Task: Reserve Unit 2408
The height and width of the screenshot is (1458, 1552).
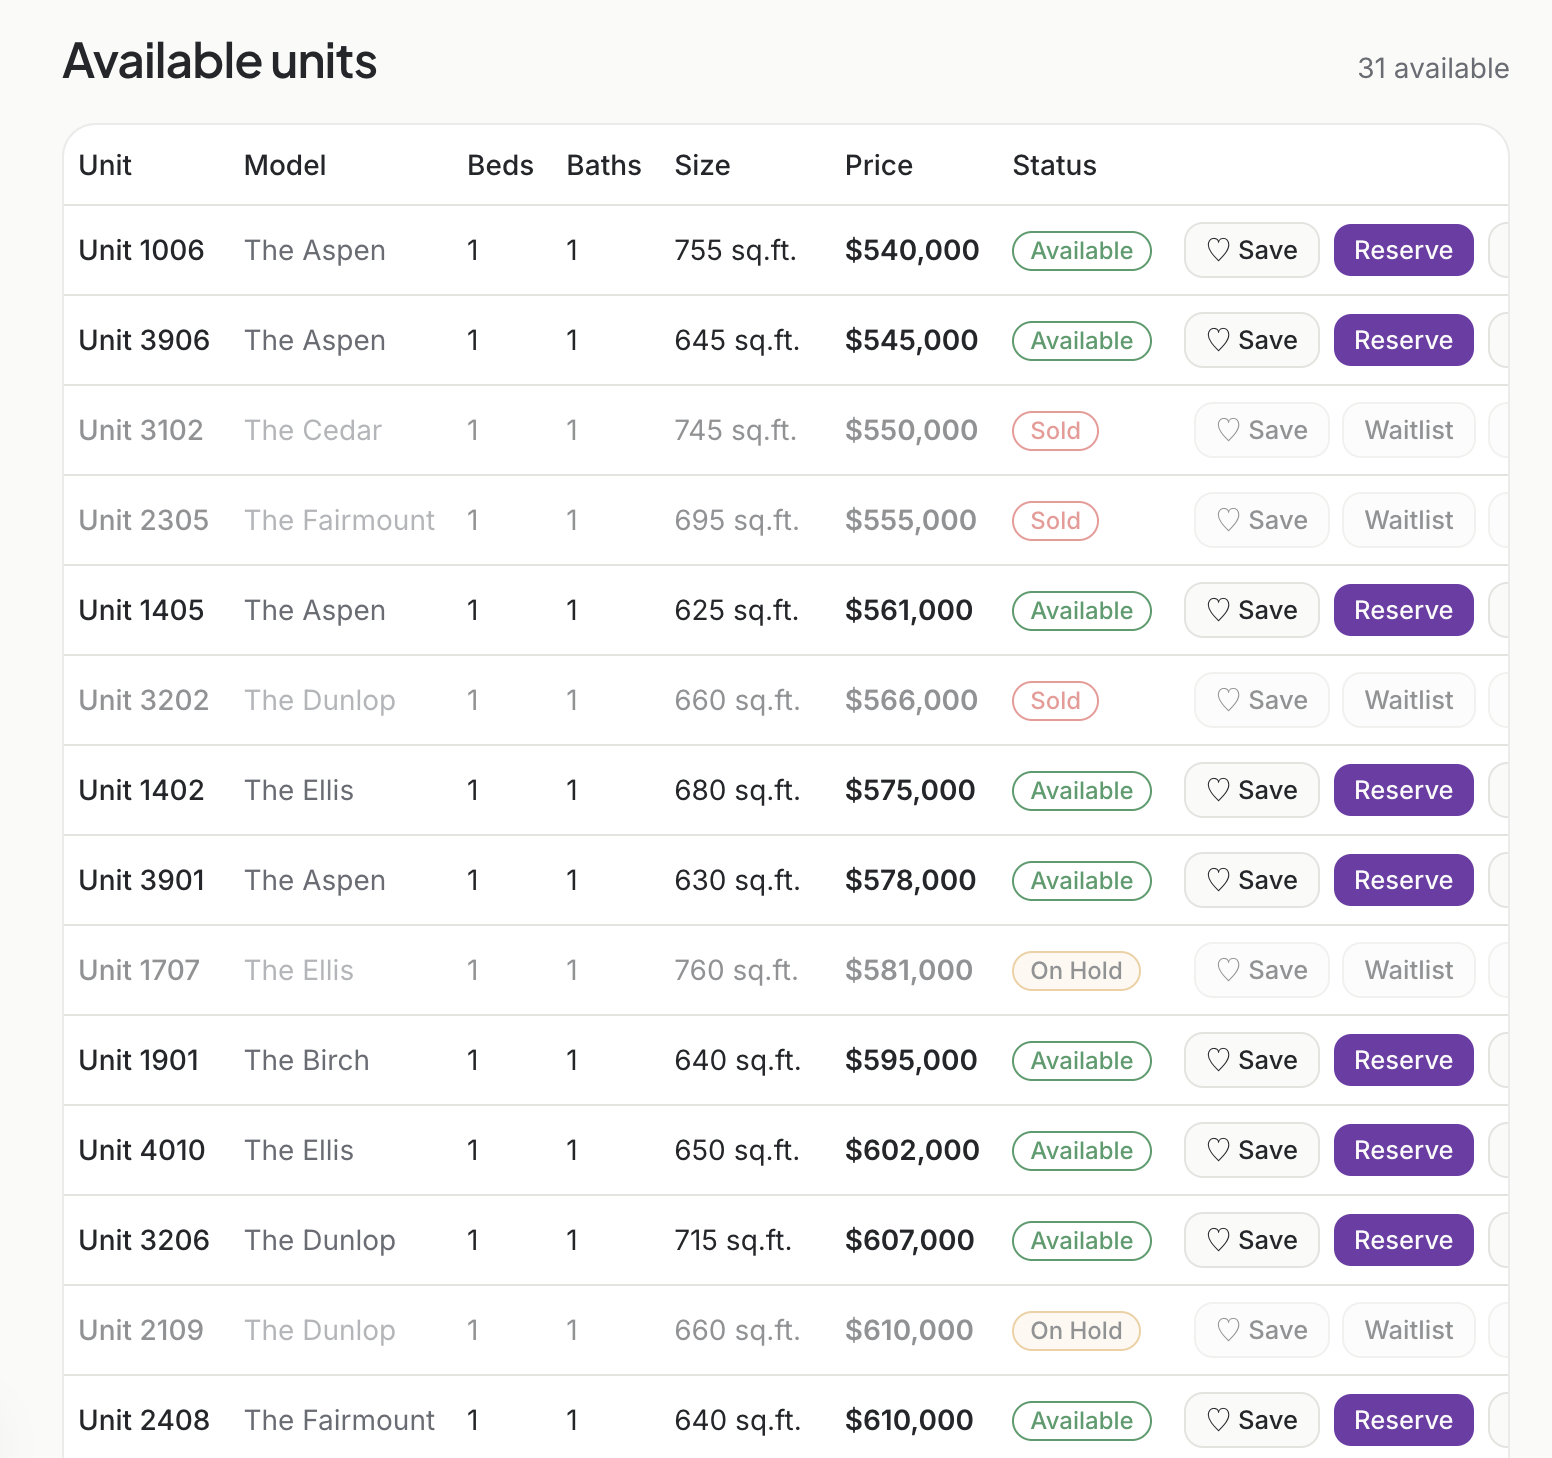Action: coord(1403,1420)
